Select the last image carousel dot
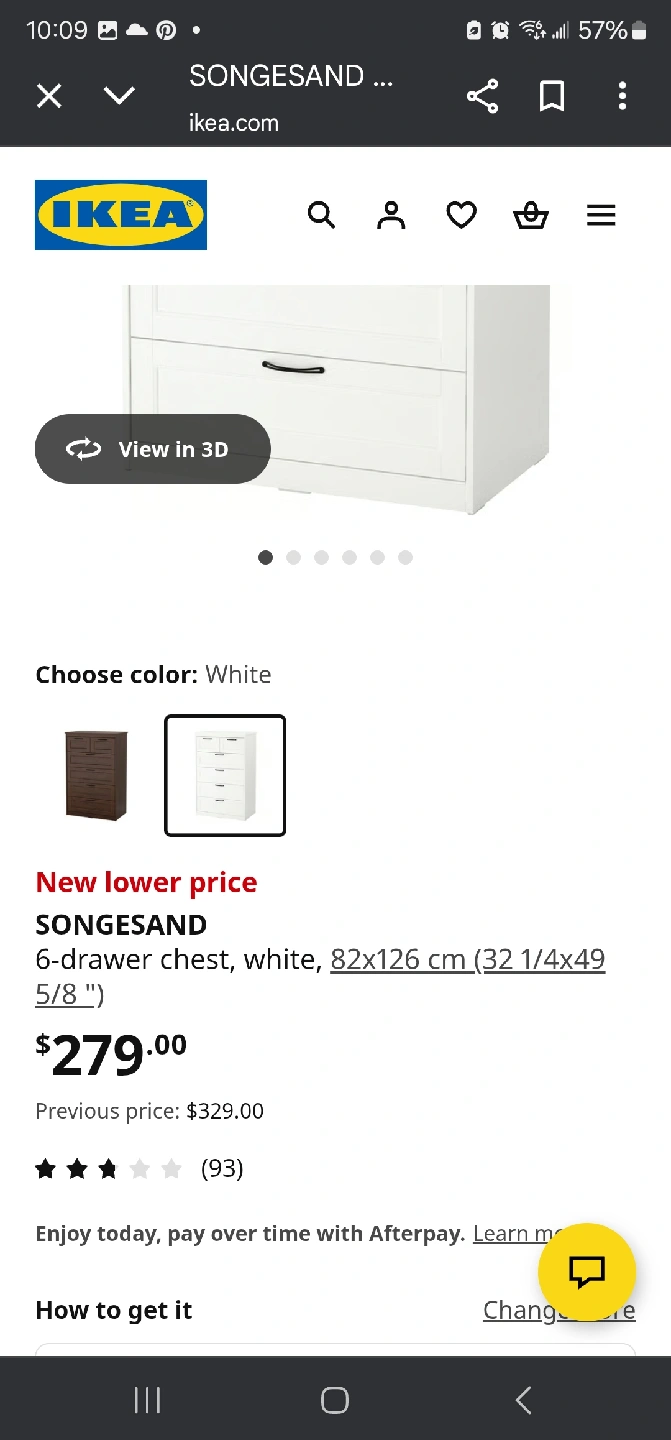 coord(405,558)
